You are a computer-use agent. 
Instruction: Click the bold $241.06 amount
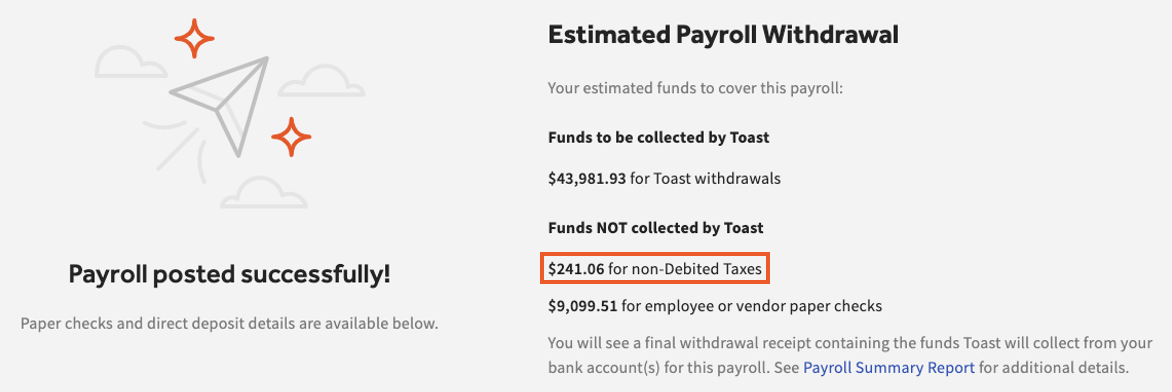576,269
